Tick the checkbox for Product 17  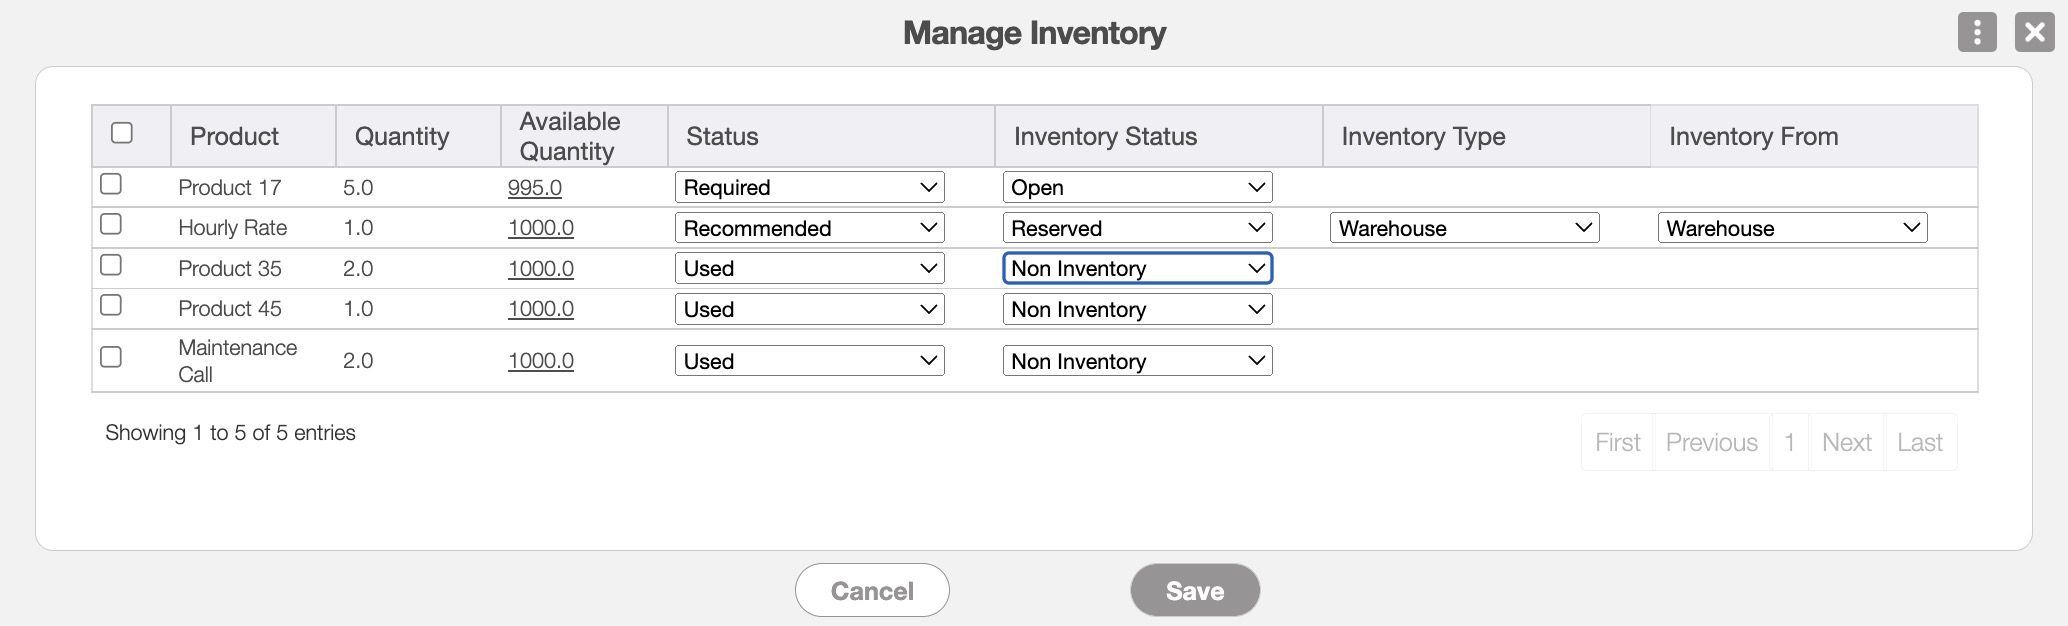click(111, 184)
